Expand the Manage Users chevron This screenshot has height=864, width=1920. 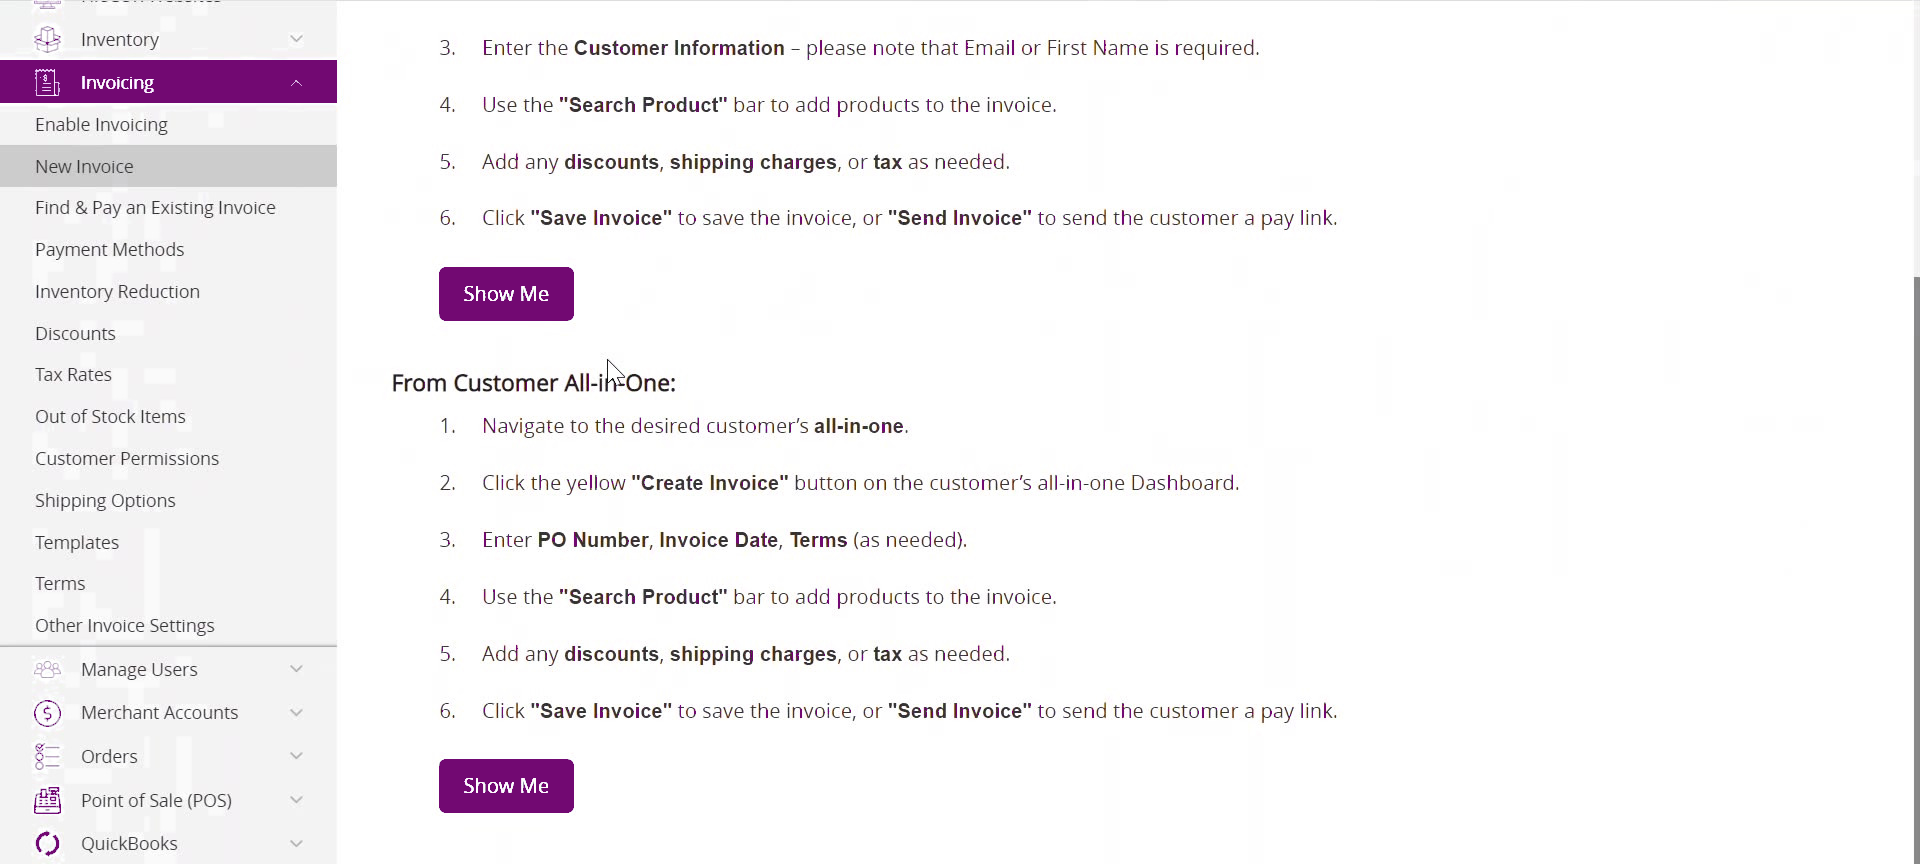click(x=296, y=669)
